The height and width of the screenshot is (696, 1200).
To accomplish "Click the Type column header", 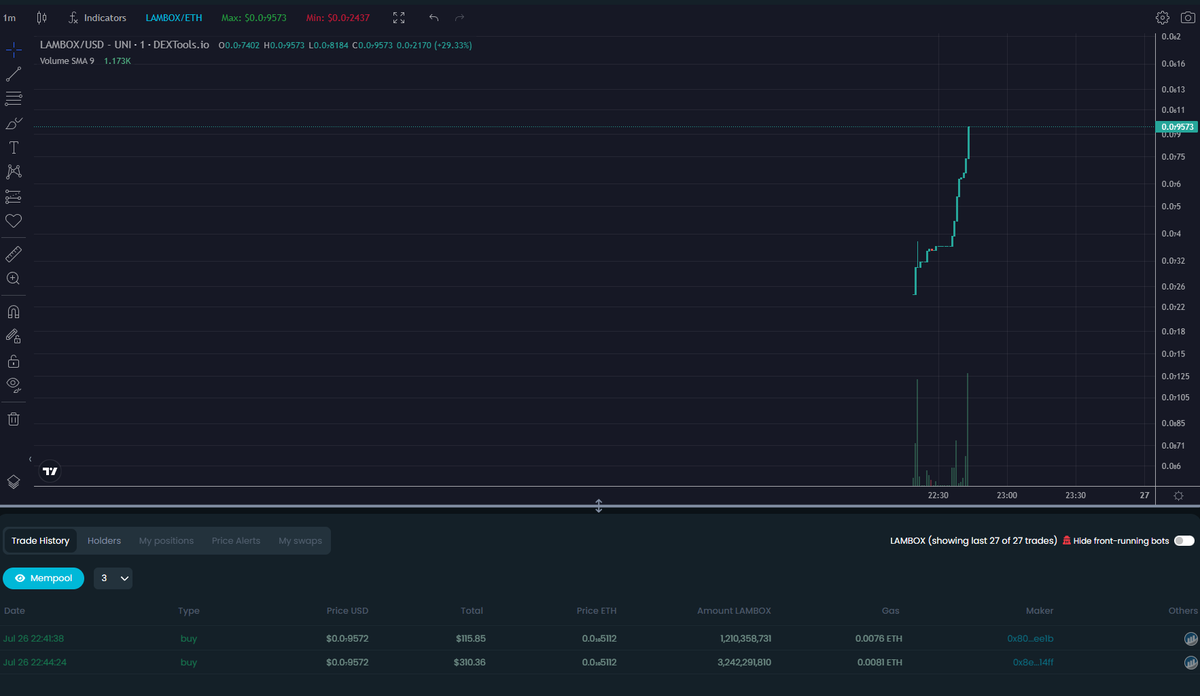I will tap(189, 610).
